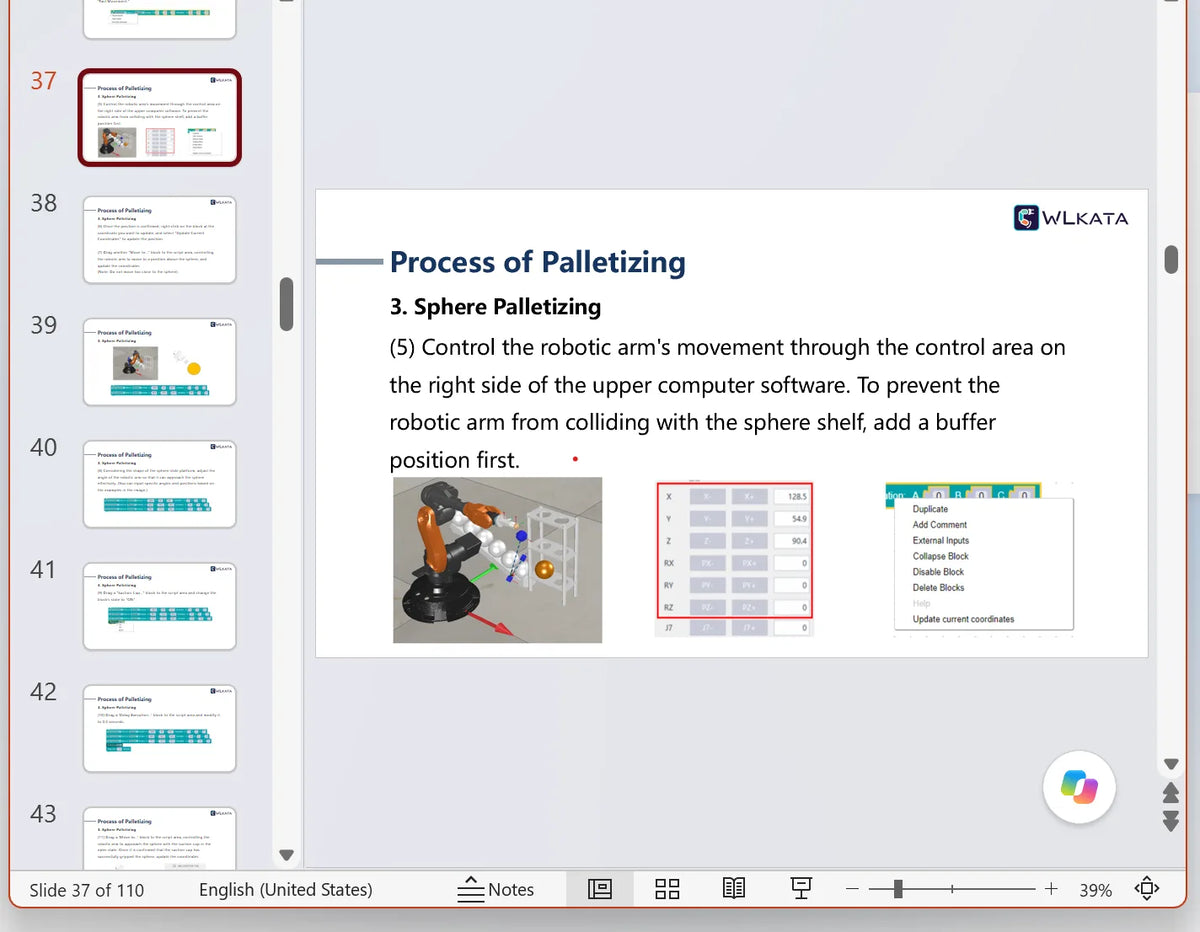Select slide 39 thumbnail
Image resolution: width=1200 pixels, height=932 pixels.
coord(160,362)
